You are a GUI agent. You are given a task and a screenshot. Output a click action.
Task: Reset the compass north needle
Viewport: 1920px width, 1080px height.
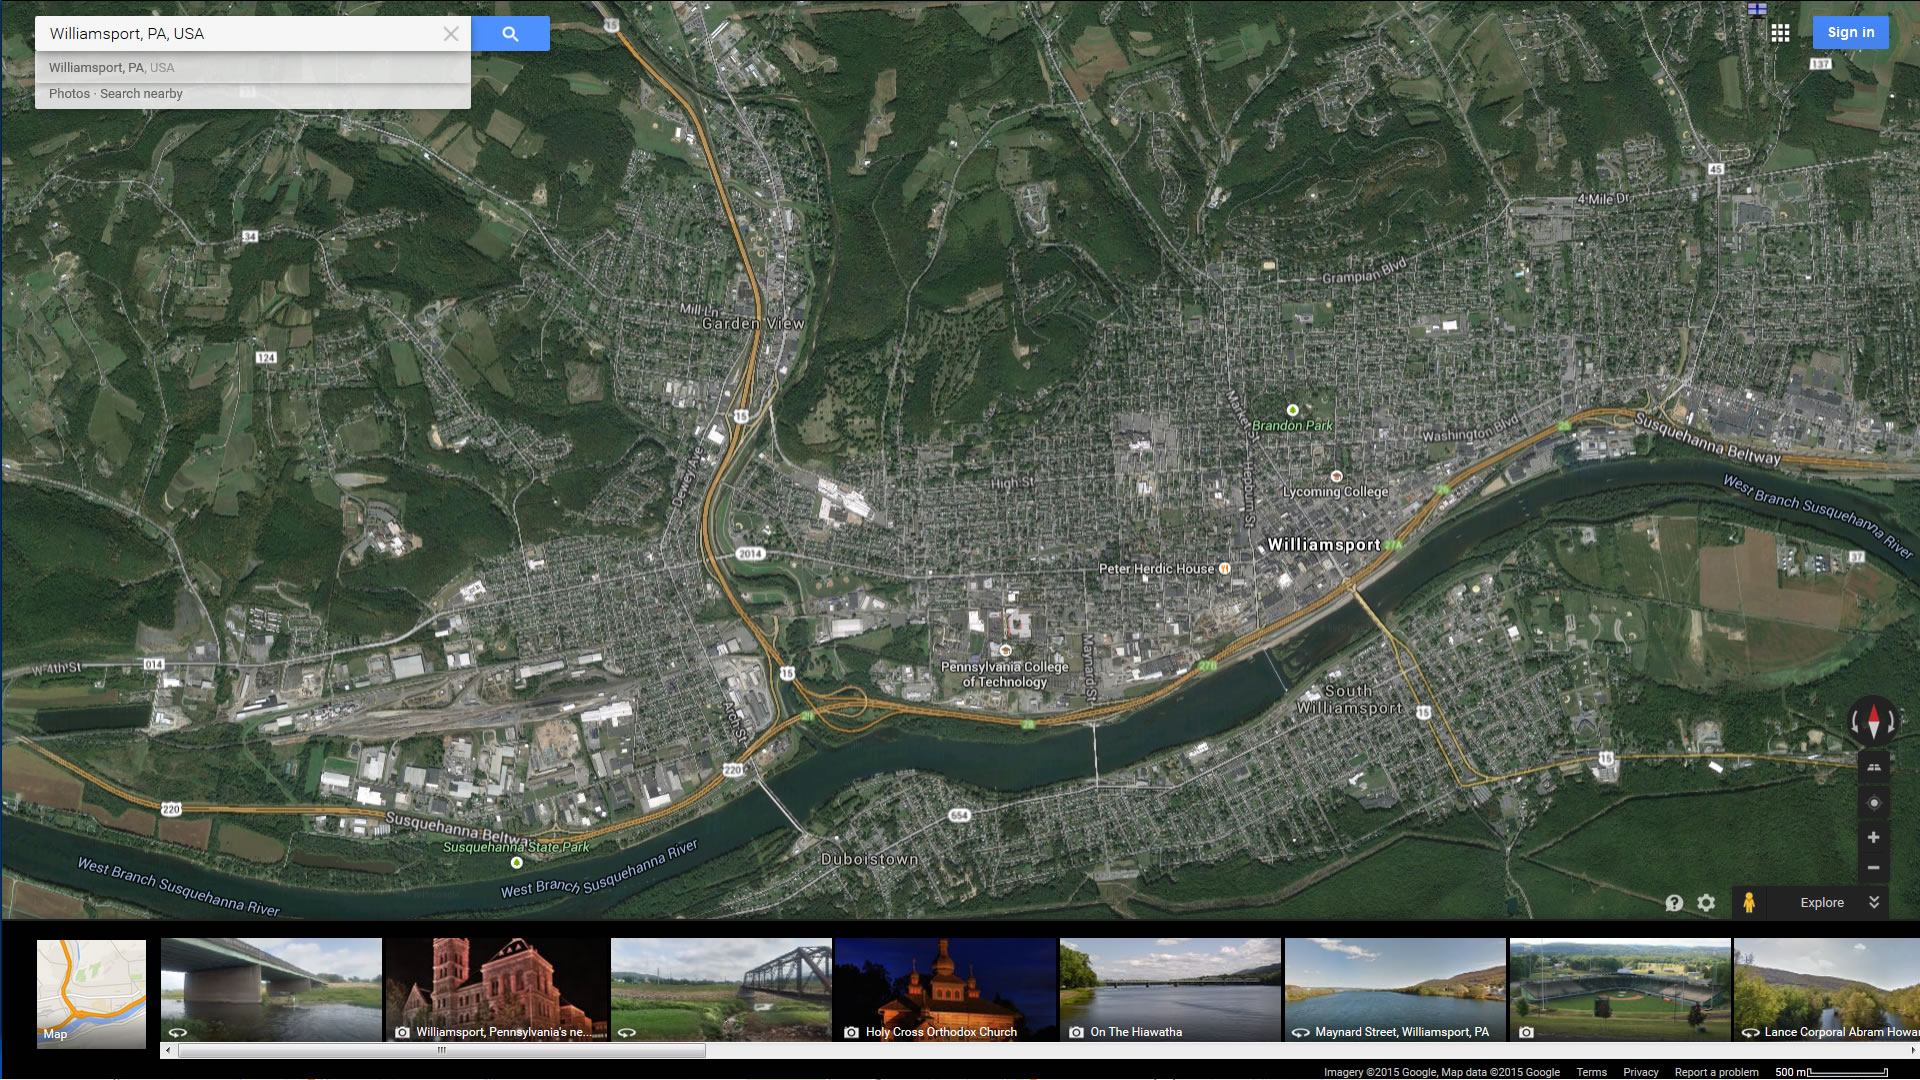click(1873, 720)
